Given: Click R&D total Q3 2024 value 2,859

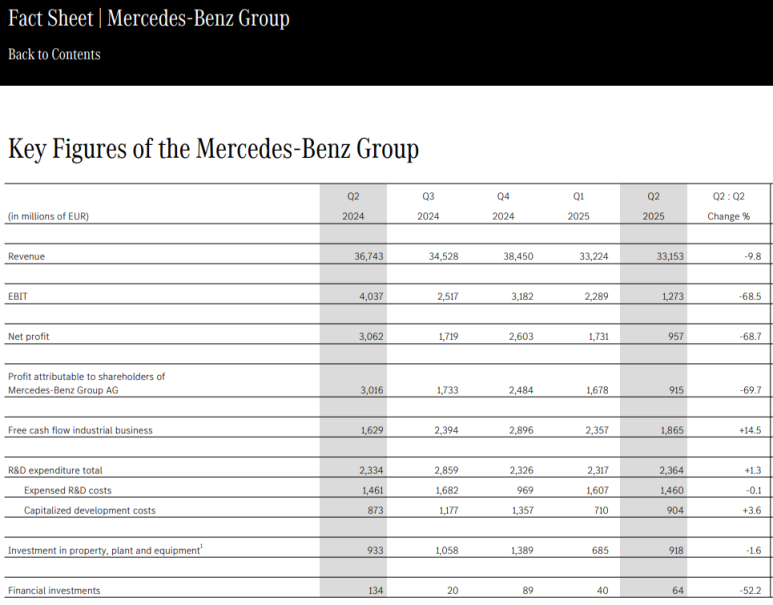Looking at the screenshot, I should coord(446,470).
